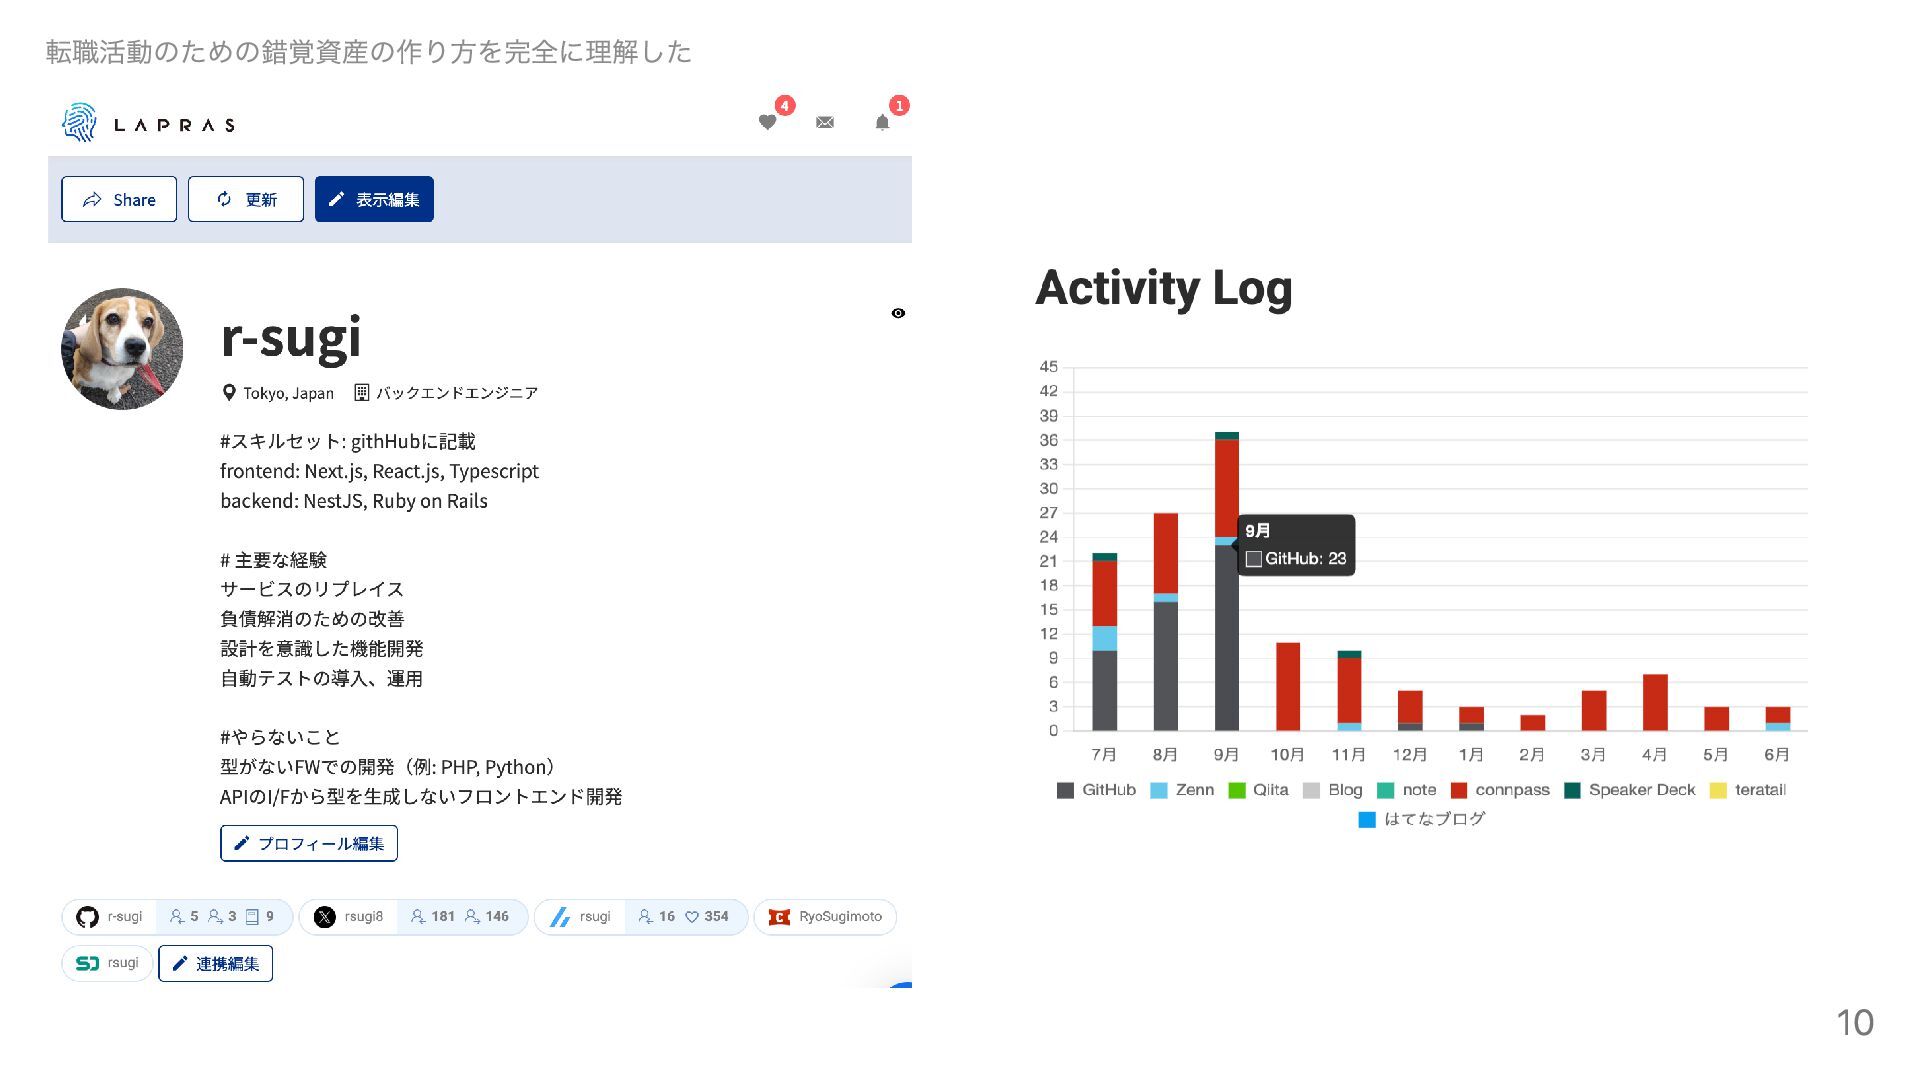1920x1080 pixels.
Task: Open the Speaker Deck rsugi link
Action: (107, 963)
